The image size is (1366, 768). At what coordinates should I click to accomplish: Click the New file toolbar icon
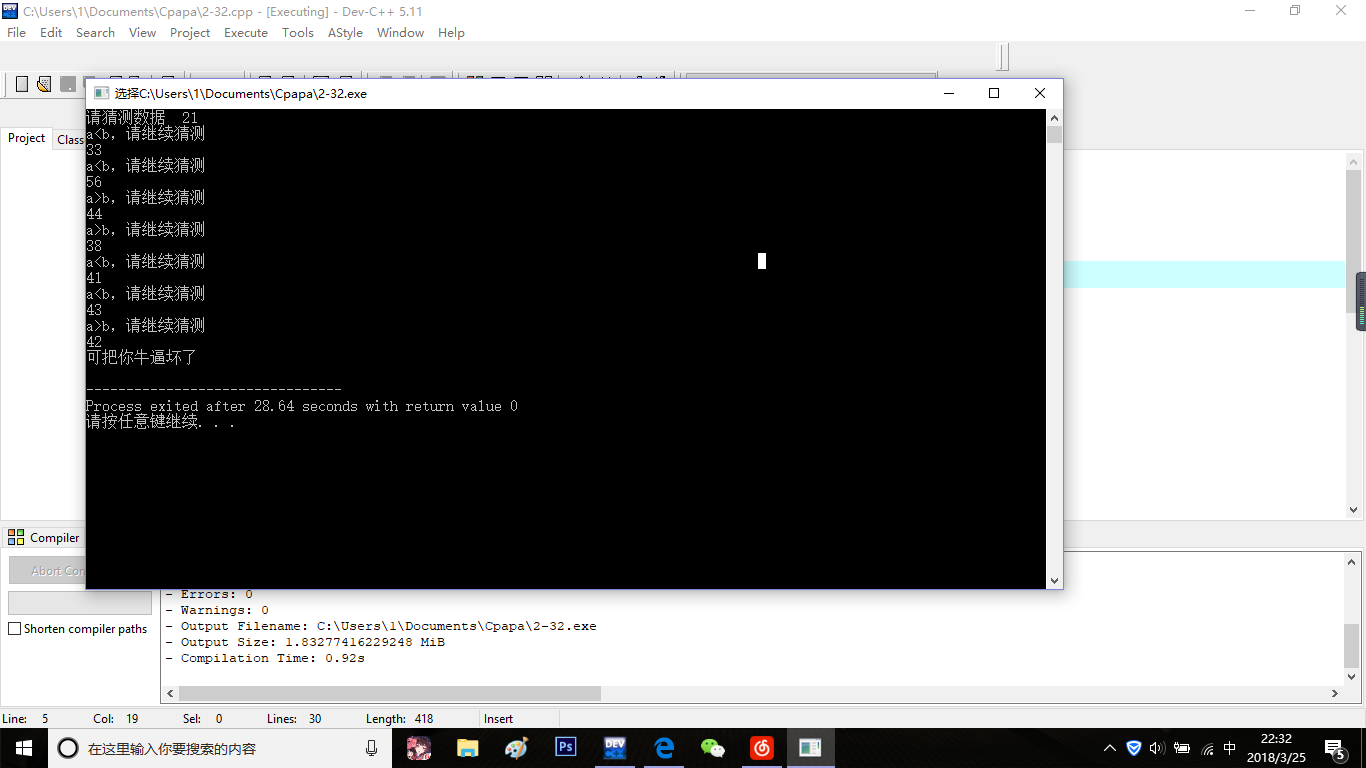[x=22, y=84]
